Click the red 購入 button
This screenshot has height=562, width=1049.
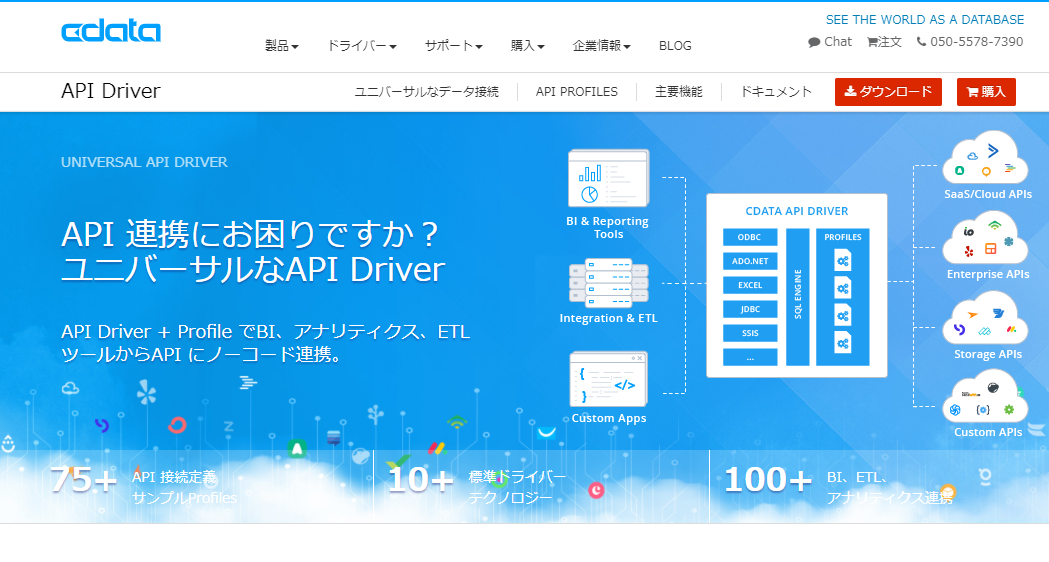click(x=986, y=92)
